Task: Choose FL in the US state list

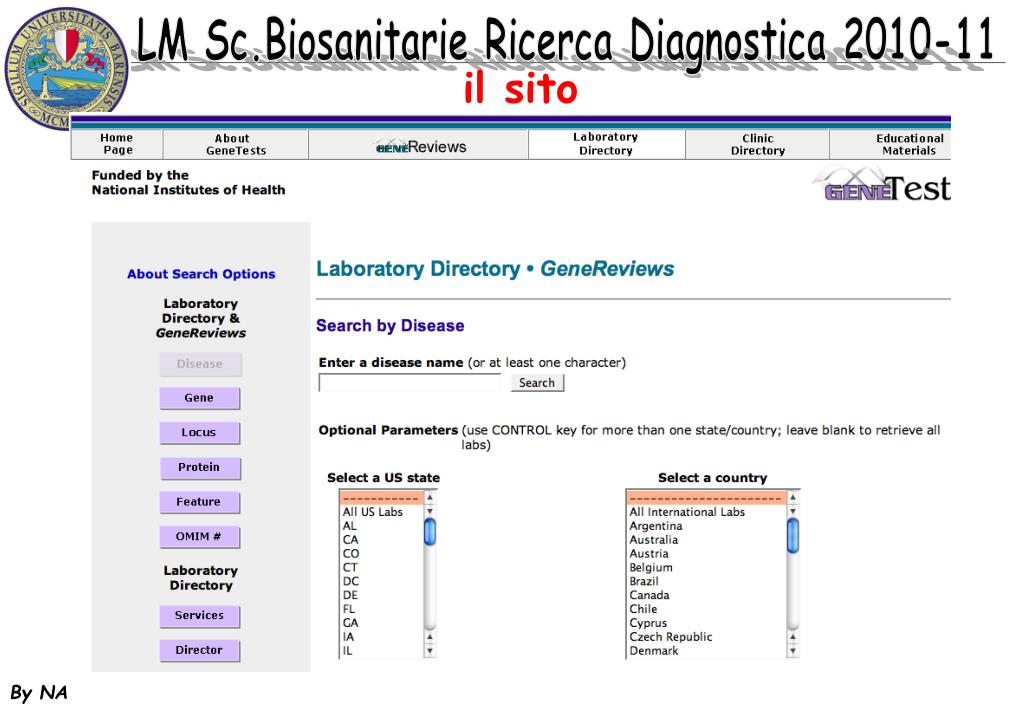Action: click(x=382, y=609)
